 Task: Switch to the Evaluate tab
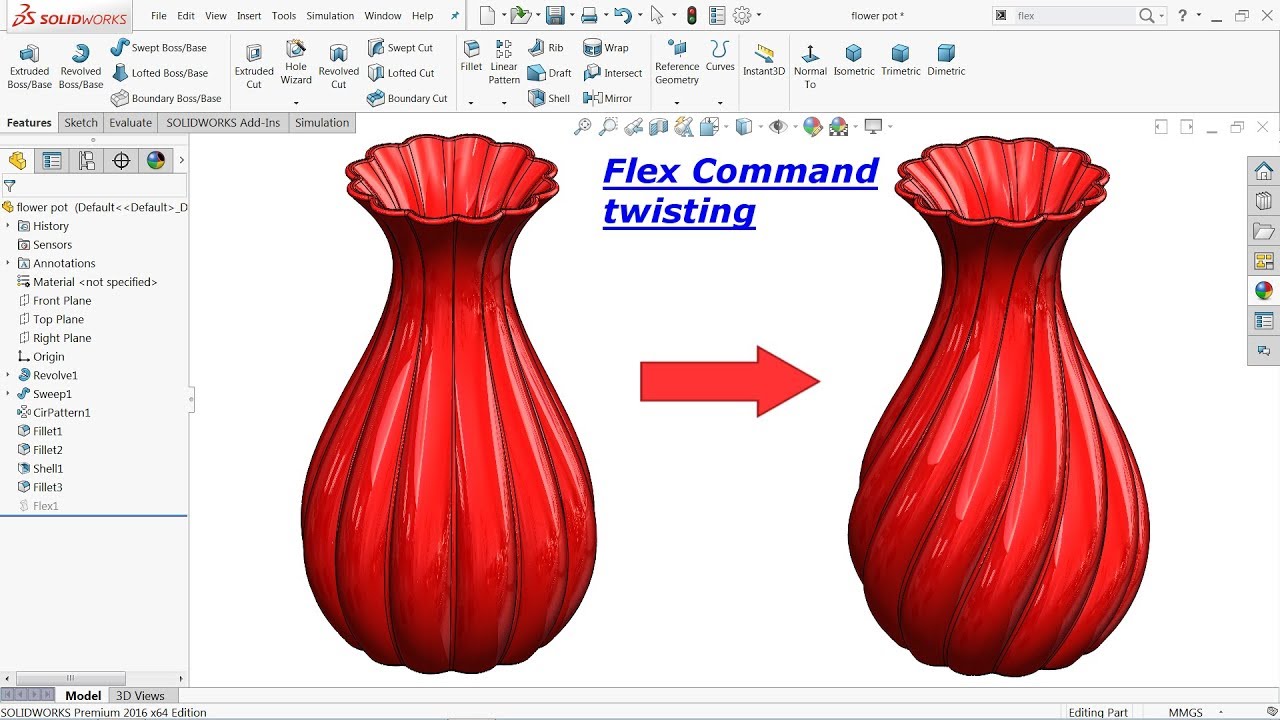[x=131, y=123]
